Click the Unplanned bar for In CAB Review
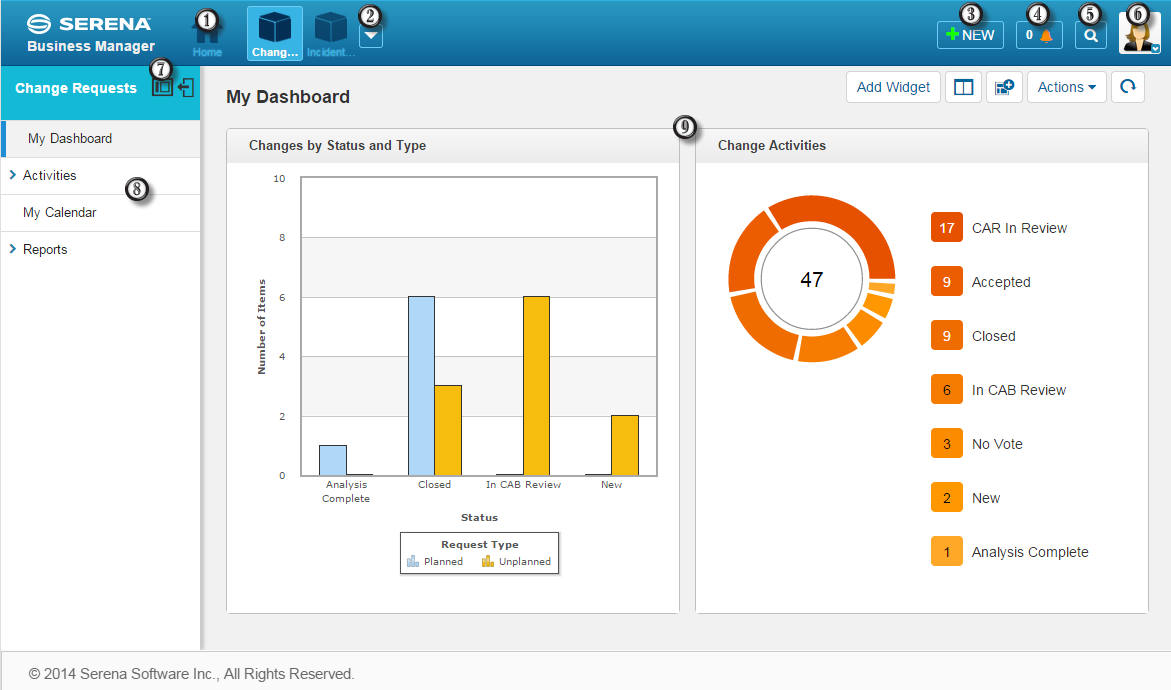1171x690 pixels. (536, 386)
